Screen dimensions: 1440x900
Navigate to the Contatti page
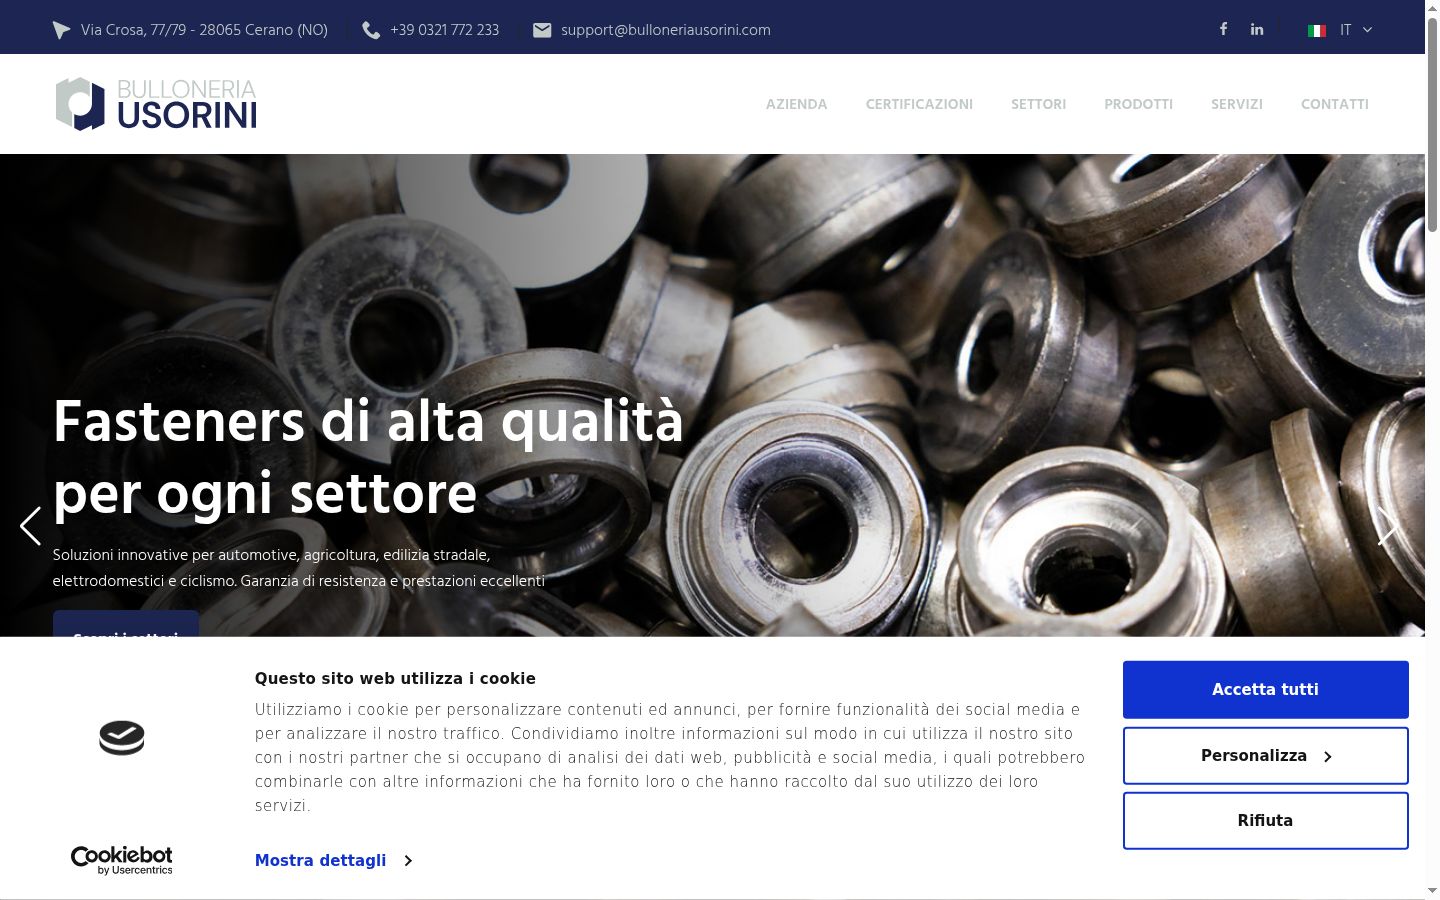click(x=1334, y=104)
